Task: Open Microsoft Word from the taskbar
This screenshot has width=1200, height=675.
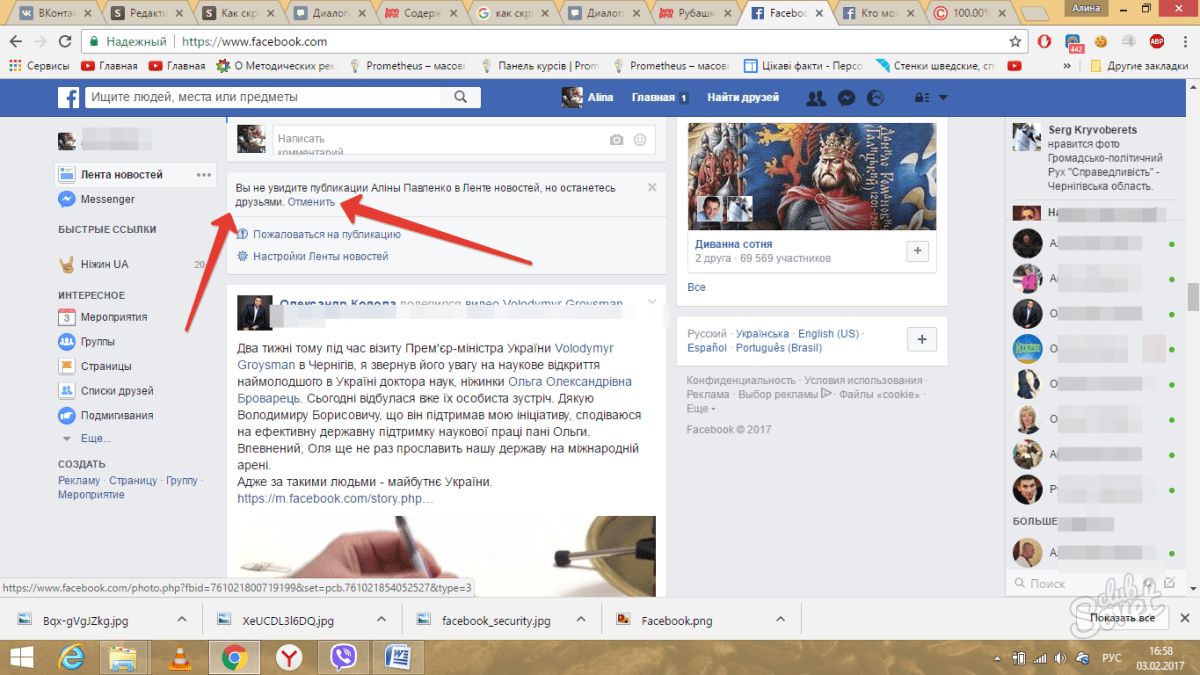Action: click(x=399, y=657)
